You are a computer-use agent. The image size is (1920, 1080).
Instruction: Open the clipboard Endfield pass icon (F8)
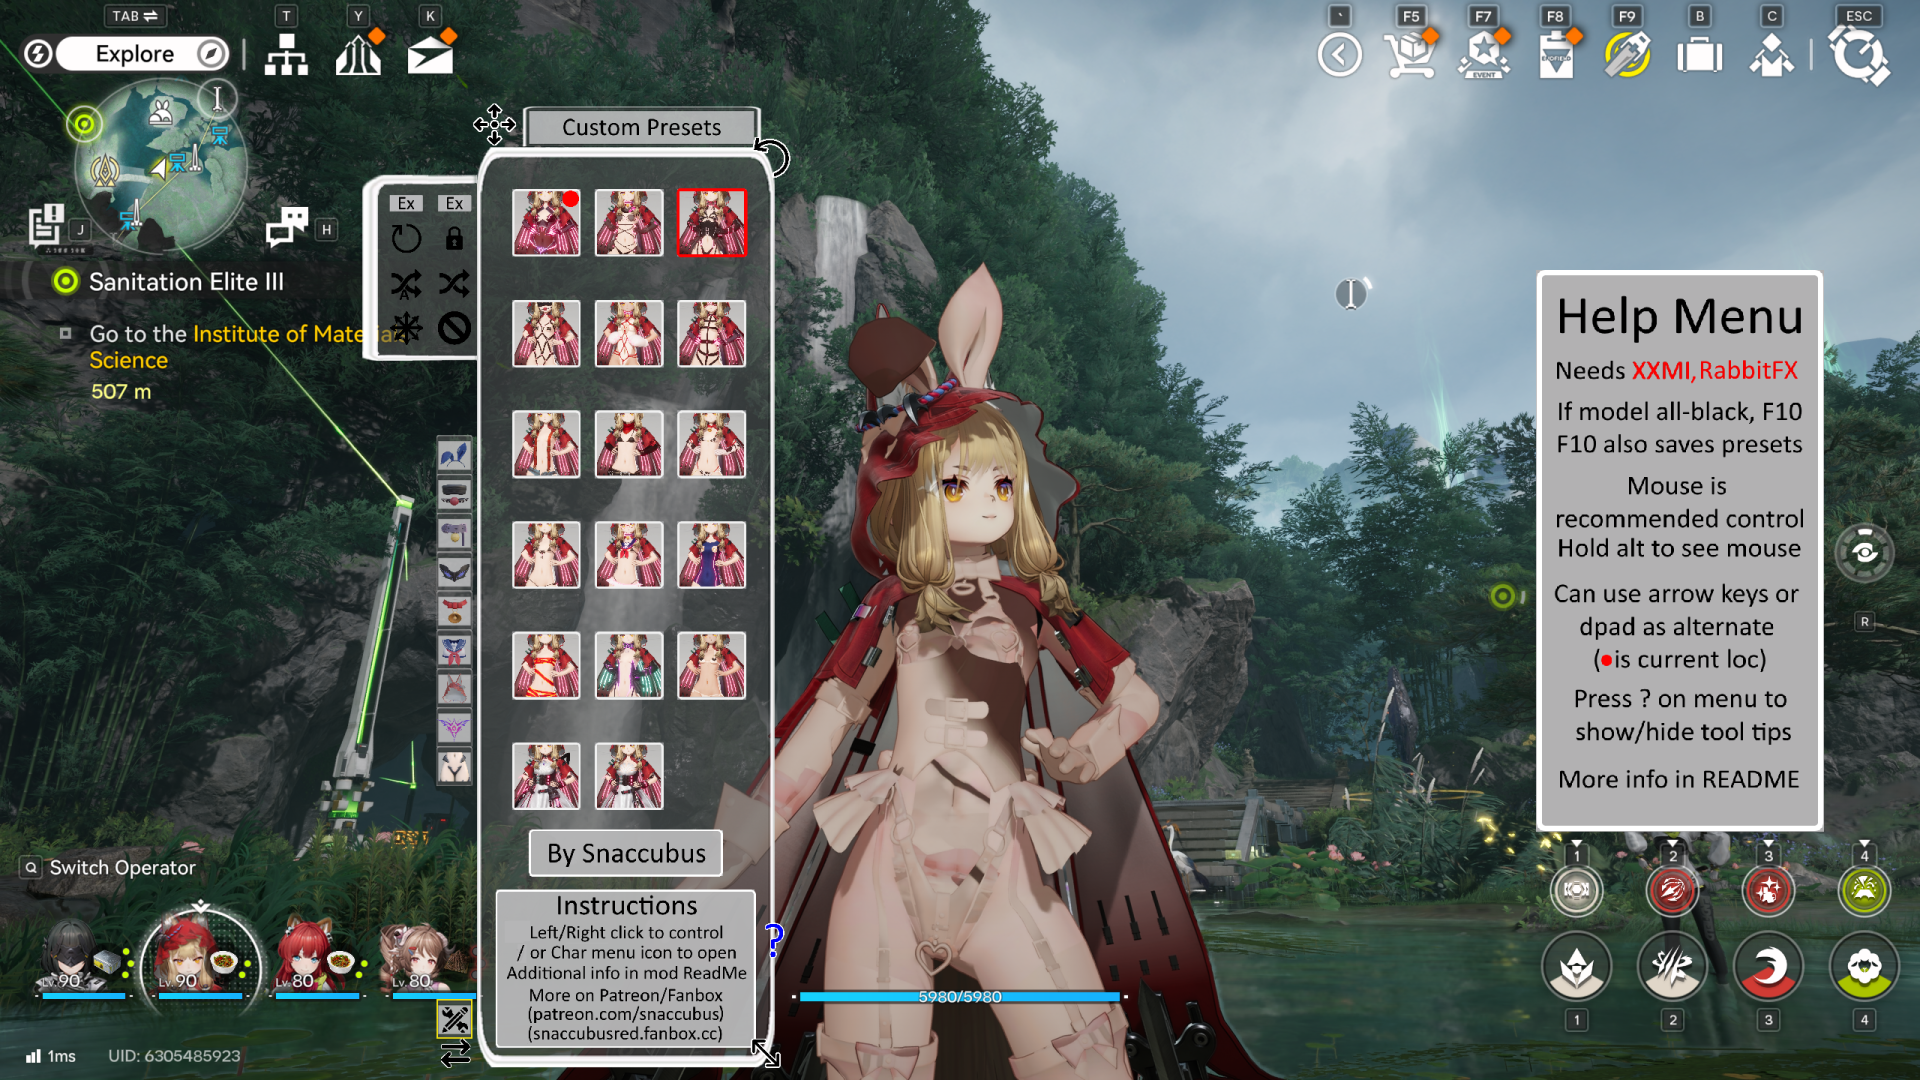(1556, 54)
